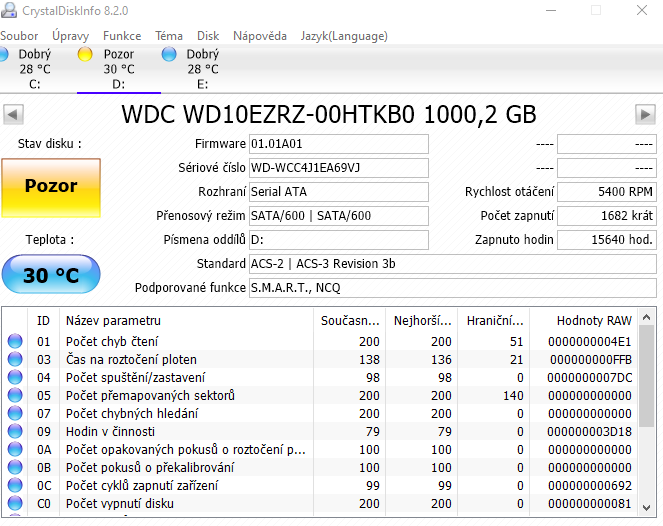Open the Nápověda menu
Viewport: 663px width, 526px height.
point(260,36)
